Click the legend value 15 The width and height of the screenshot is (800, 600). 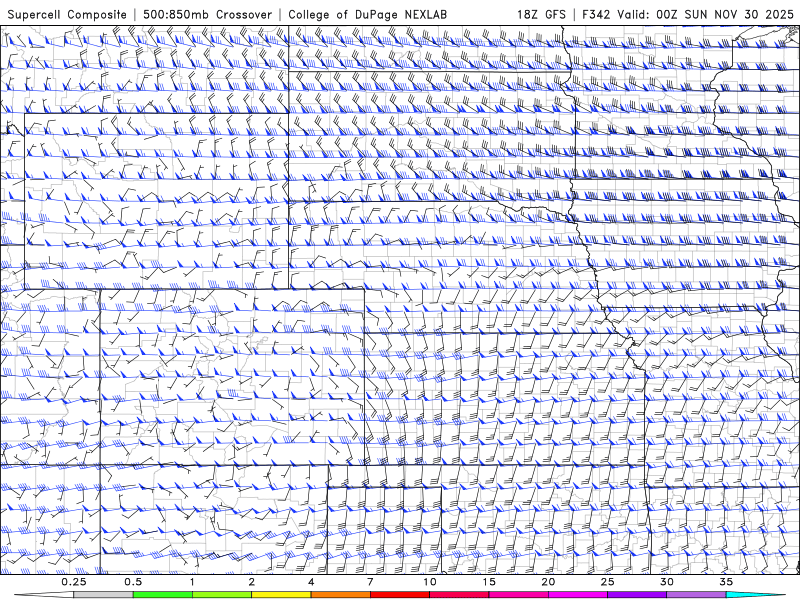coord(489,582)
